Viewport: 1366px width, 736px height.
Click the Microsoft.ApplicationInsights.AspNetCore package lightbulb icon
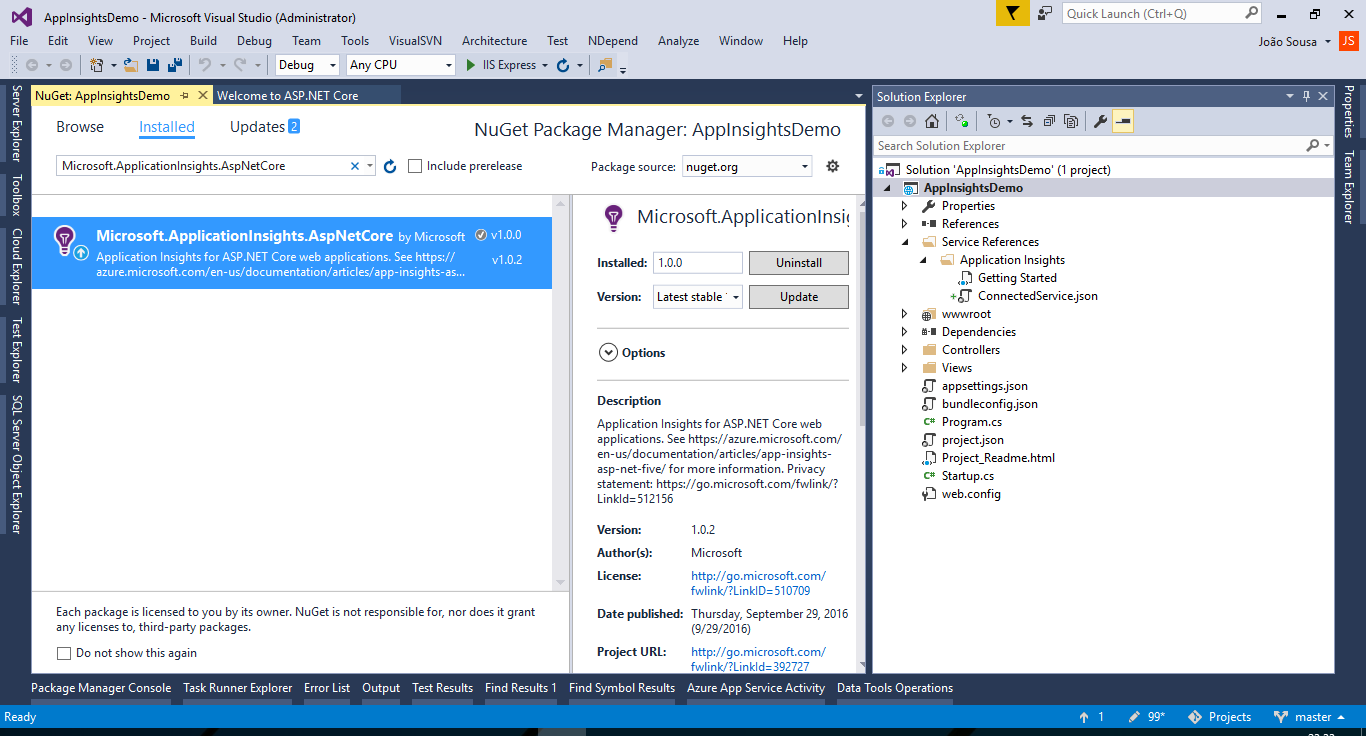tap(65, 241)
